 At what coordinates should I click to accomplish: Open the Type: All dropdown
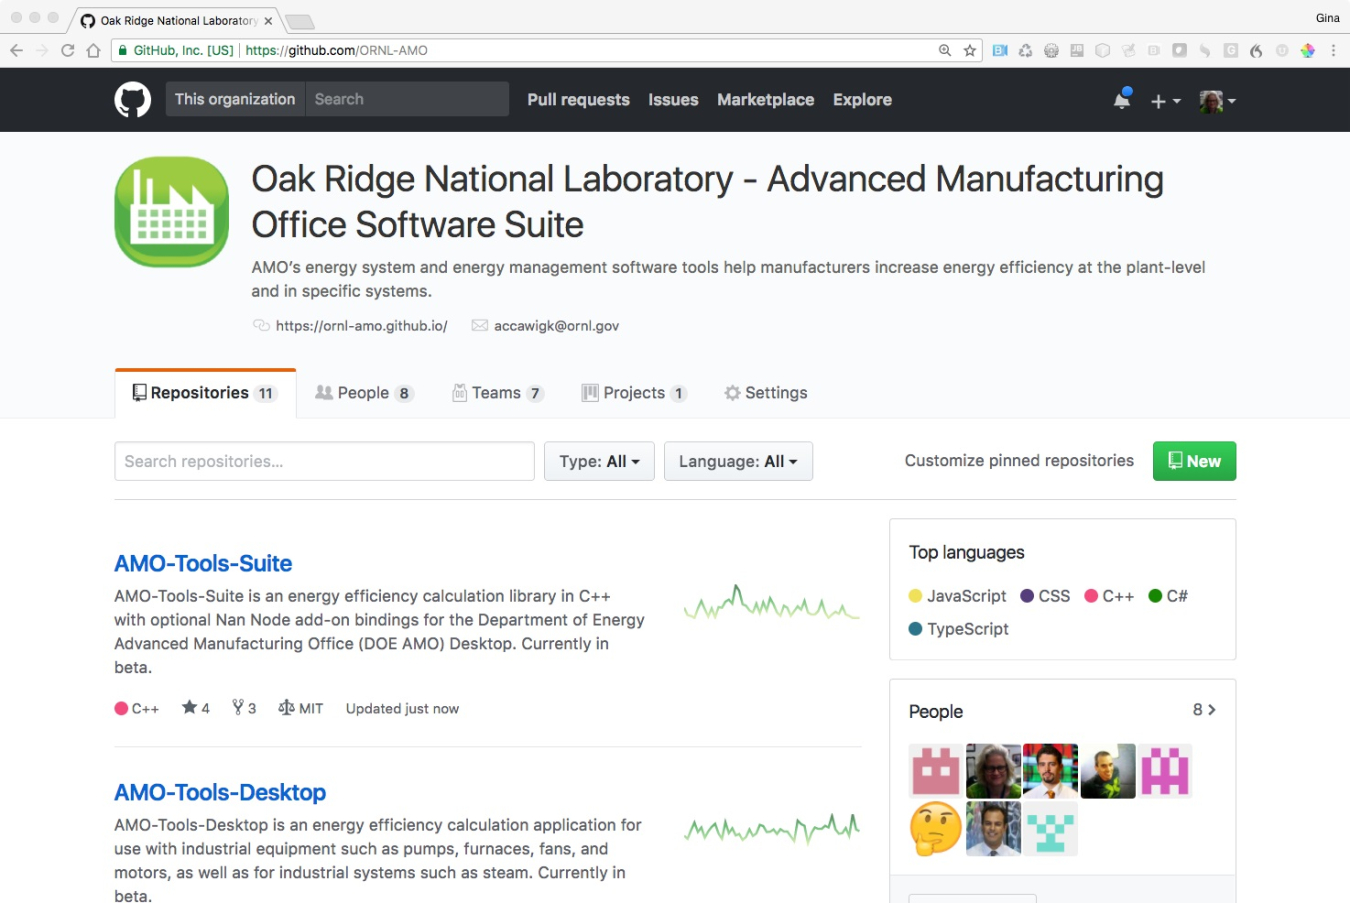(599, 461)
